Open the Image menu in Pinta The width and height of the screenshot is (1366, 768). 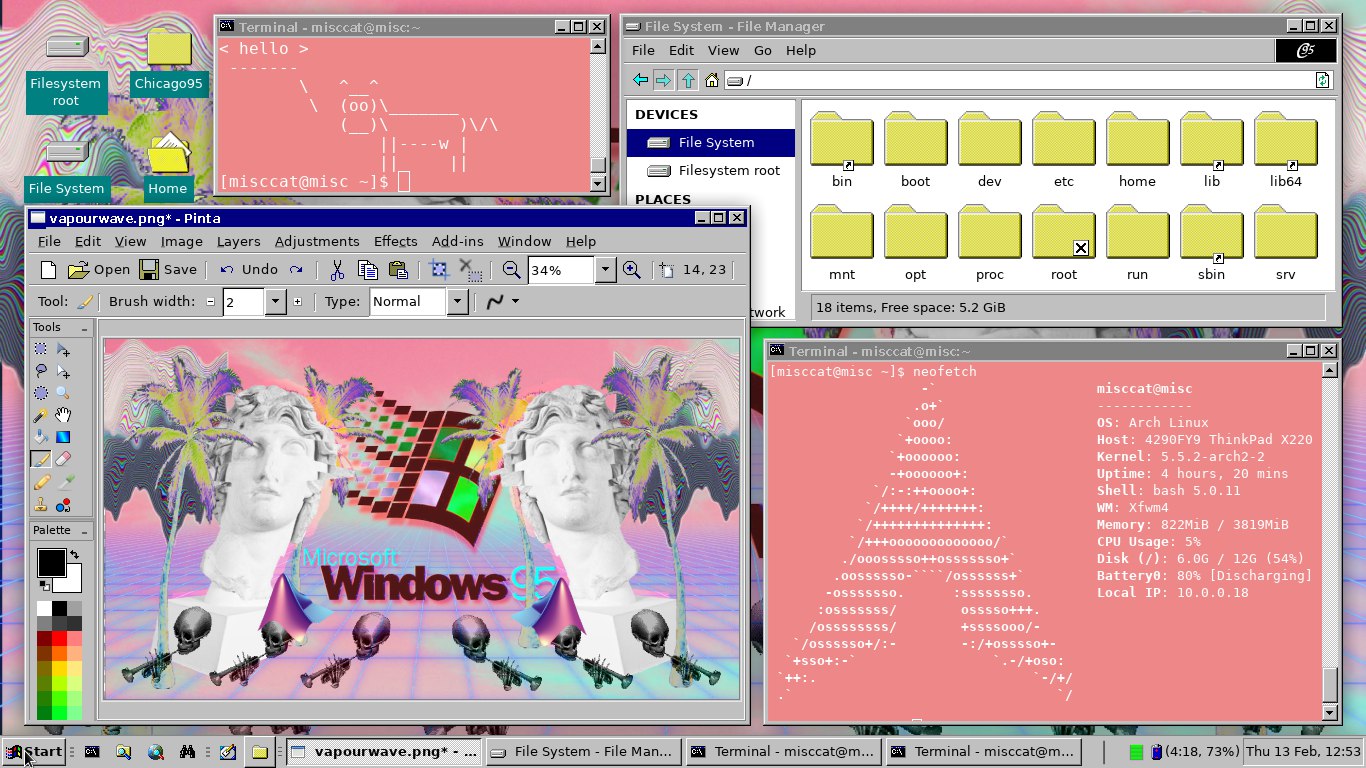tap(182, 241)
